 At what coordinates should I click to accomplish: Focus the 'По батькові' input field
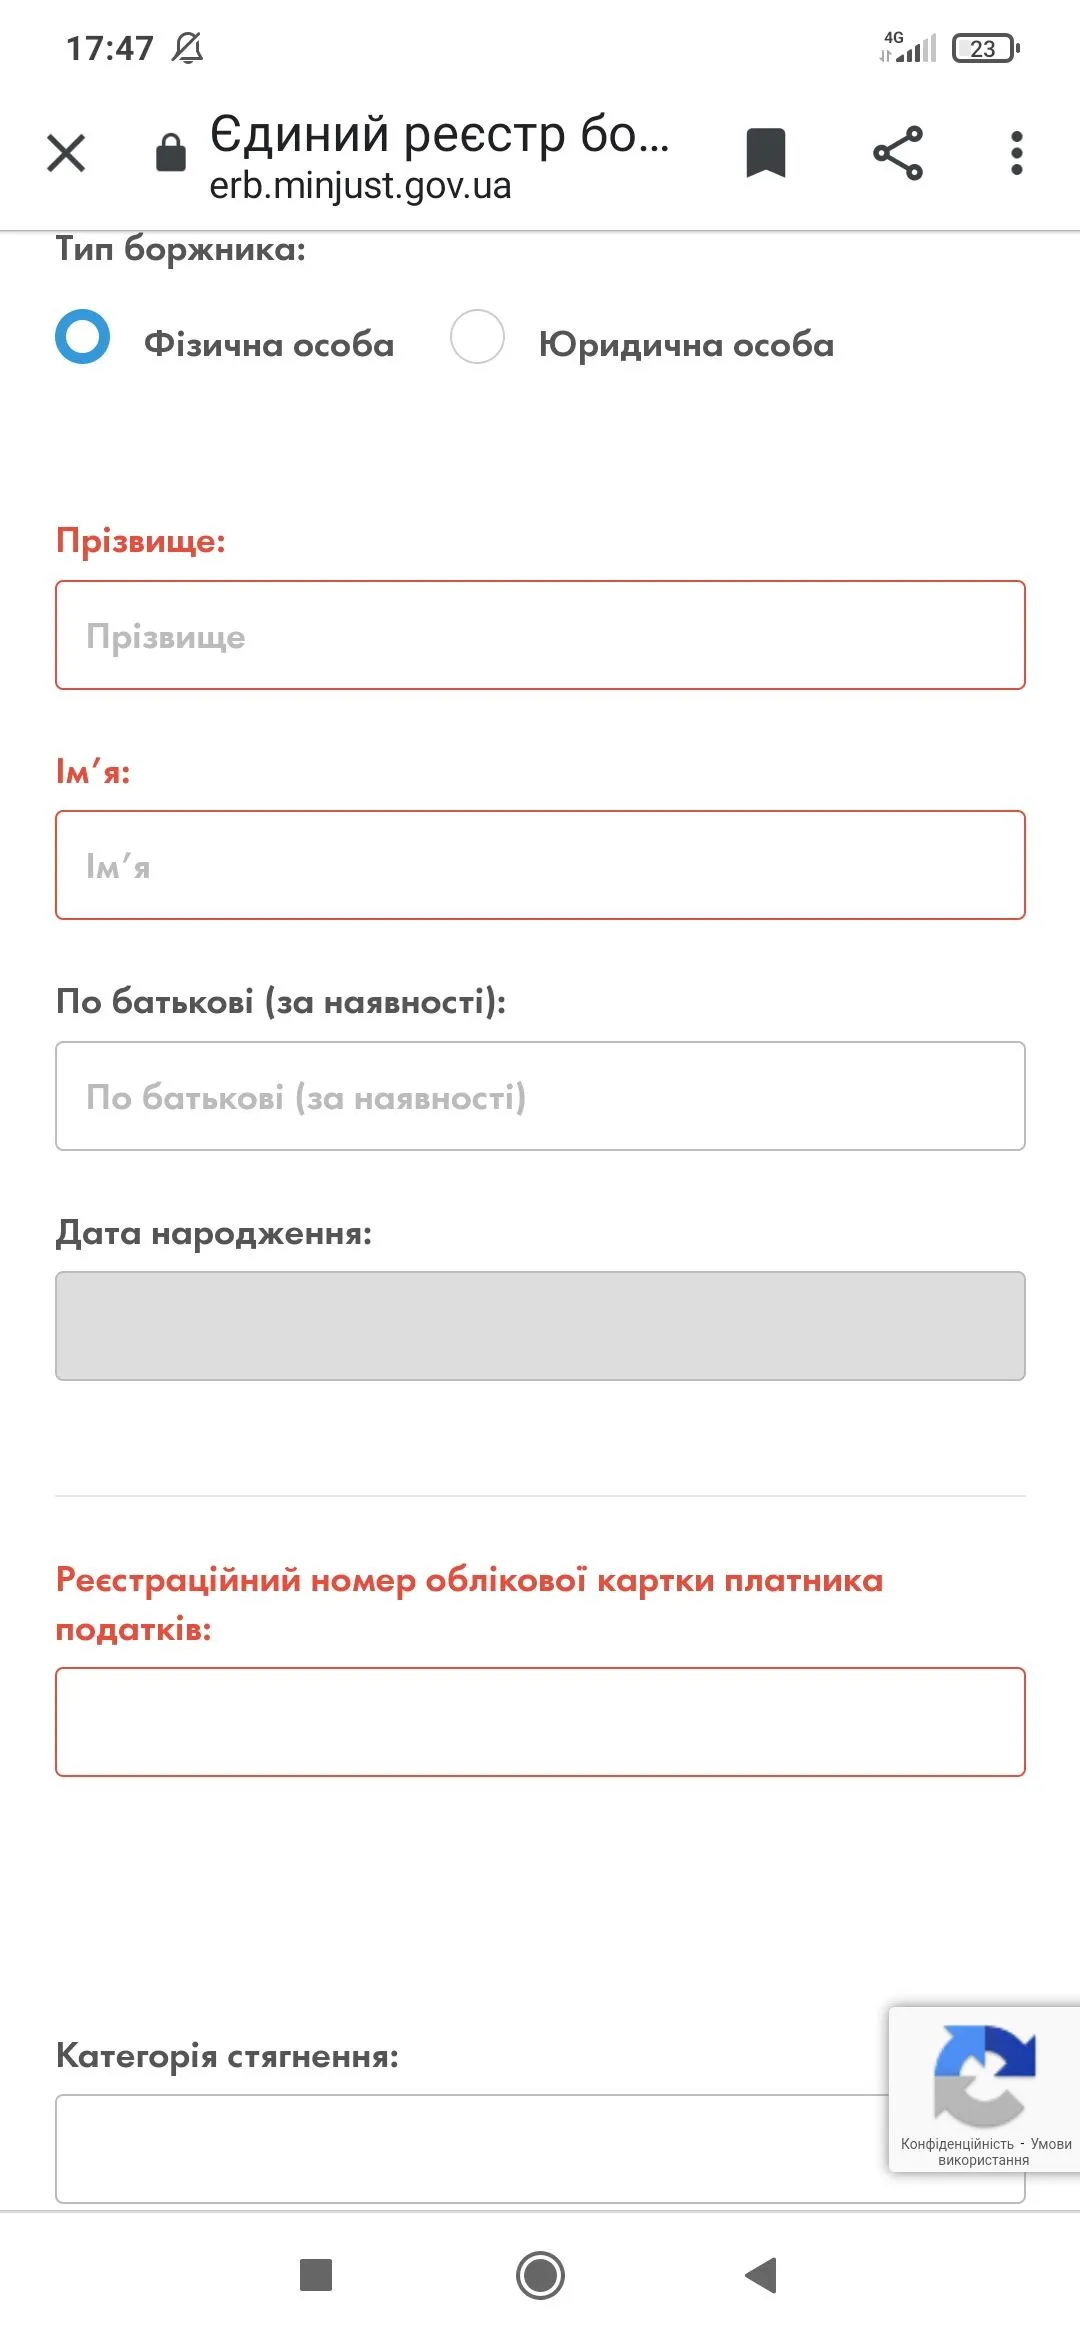[x=540, y=1096]
